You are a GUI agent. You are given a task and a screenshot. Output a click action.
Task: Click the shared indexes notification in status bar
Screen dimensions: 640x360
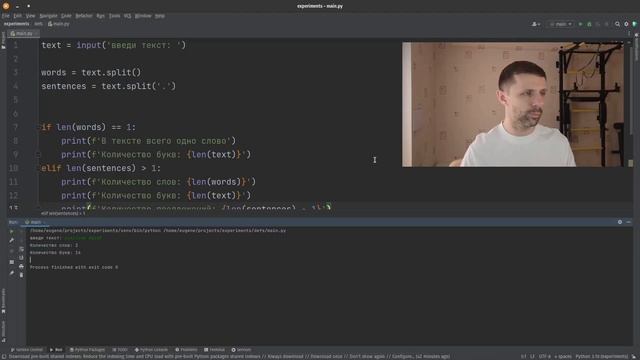point(229,357)
